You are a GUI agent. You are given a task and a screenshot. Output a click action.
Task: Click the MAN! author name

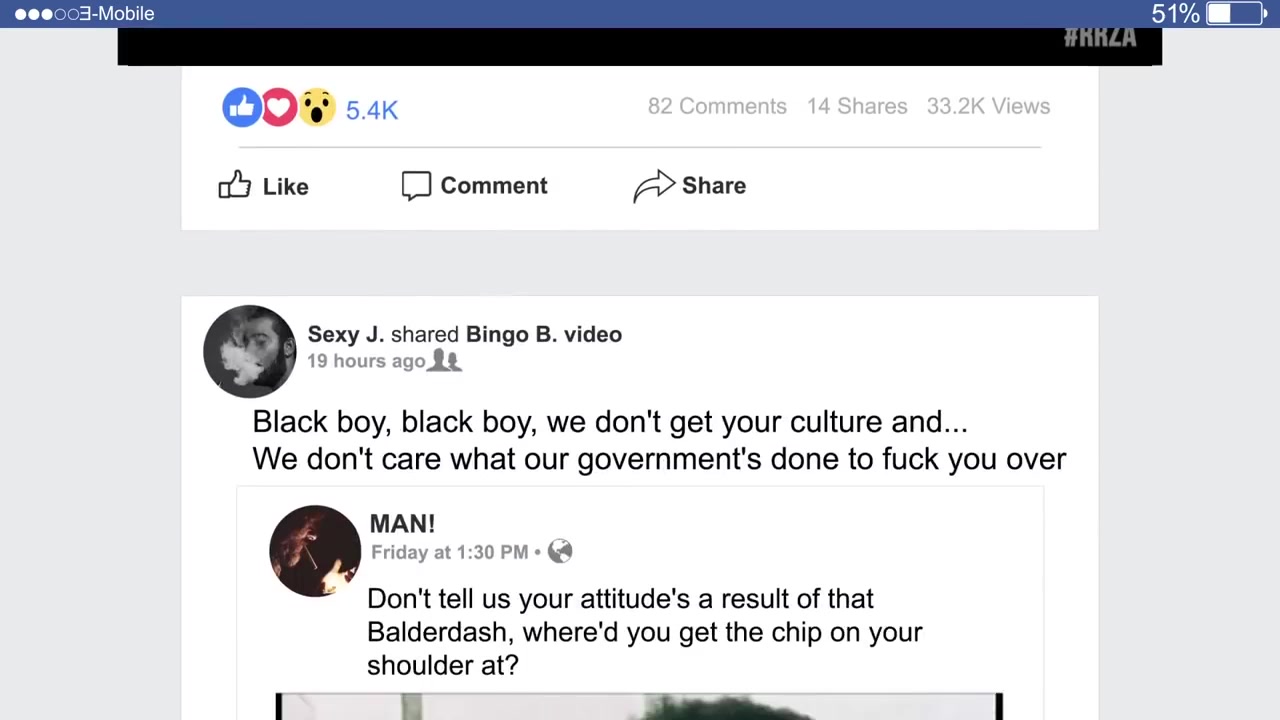coord(402,523)
